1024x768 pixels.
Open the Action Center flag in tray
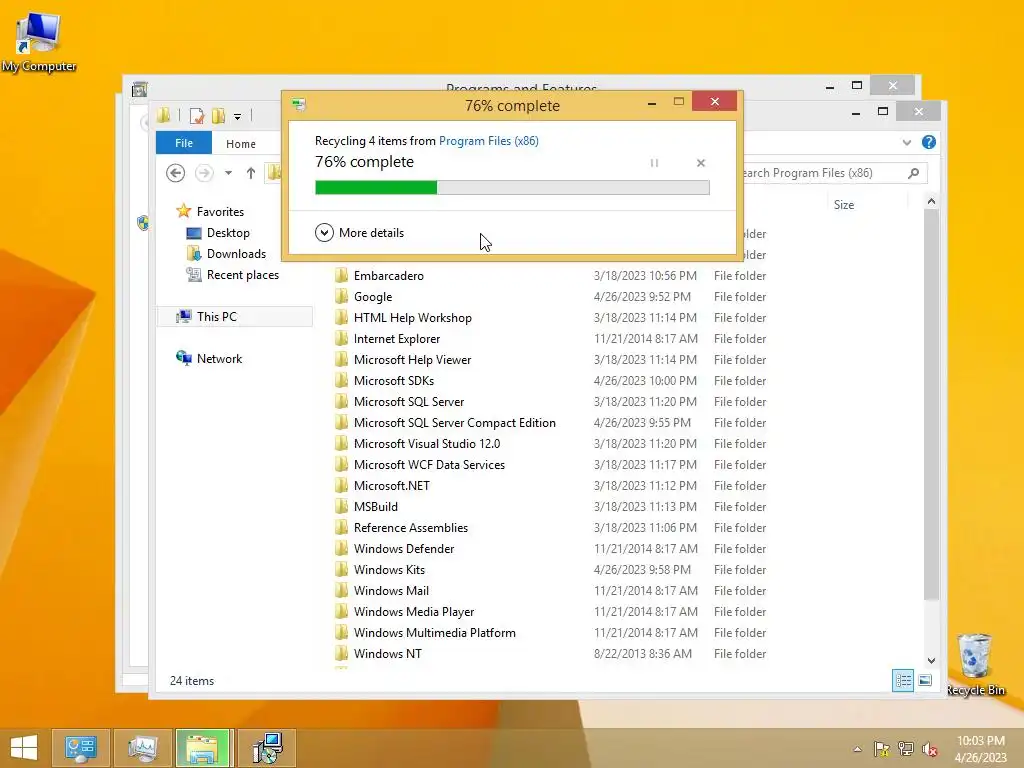pyautogui.click(x=881, y=749)
